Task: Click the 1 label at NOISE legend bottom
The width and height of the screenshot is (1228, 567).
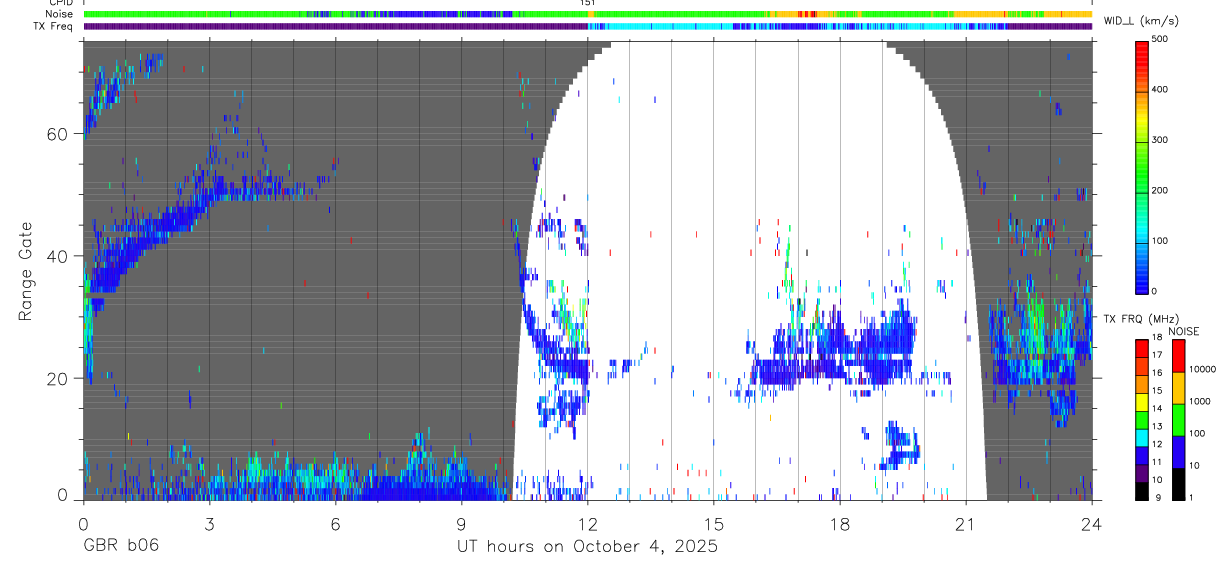Action: point(1192,497)
